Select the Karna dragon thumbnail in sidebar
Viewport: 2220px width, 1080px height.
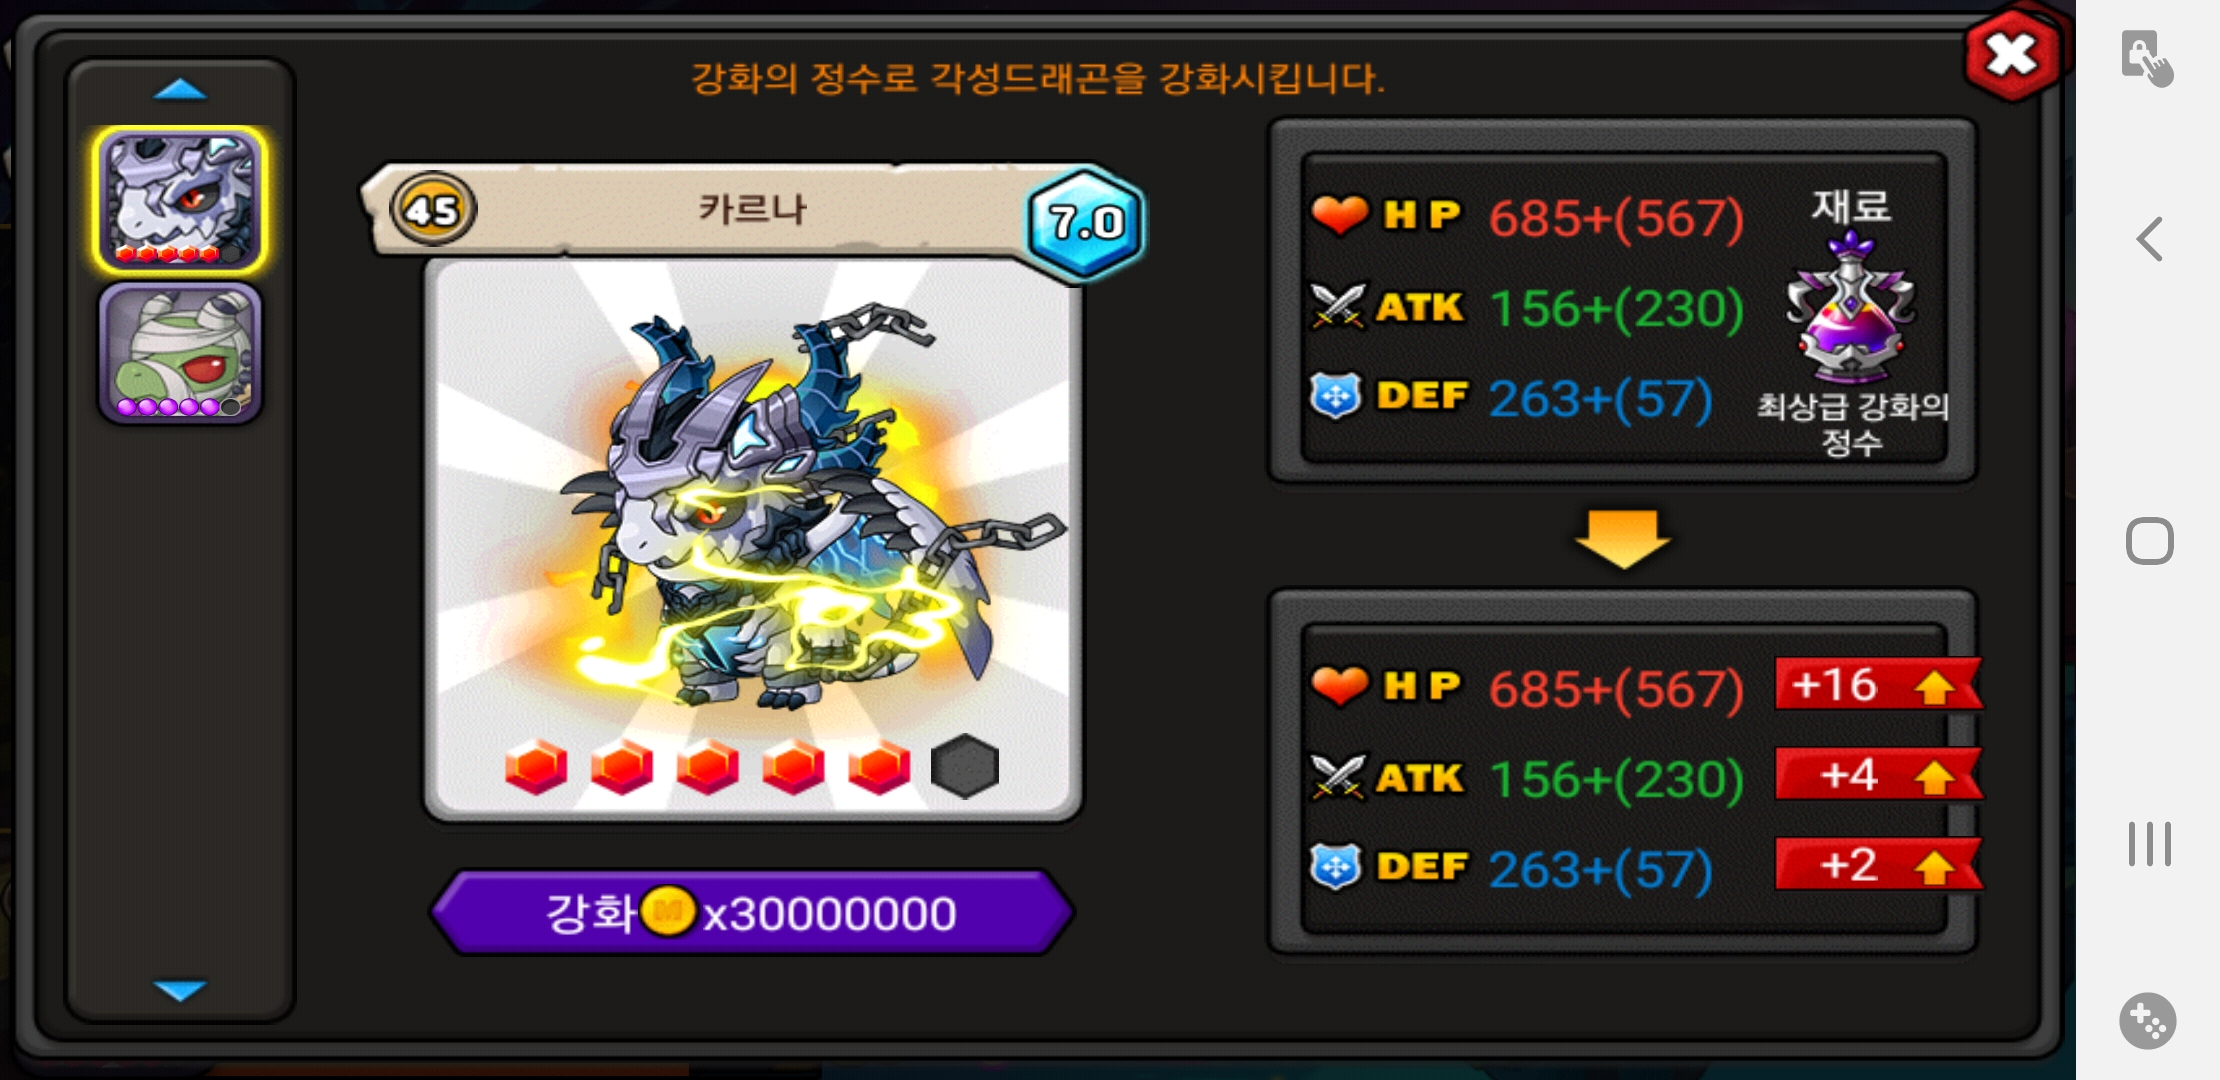pos(180,200)
